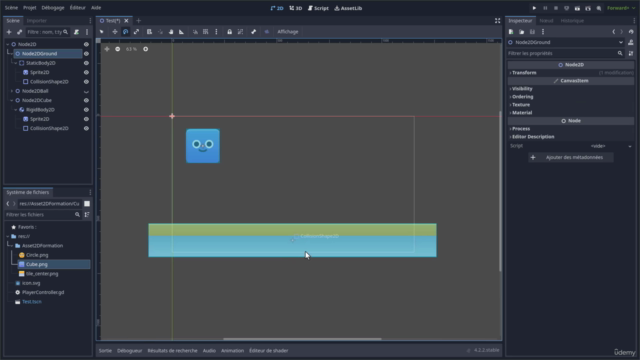Open the AssetLib workspace
This screenshot has height=360, width=640.
click(348, 8)
